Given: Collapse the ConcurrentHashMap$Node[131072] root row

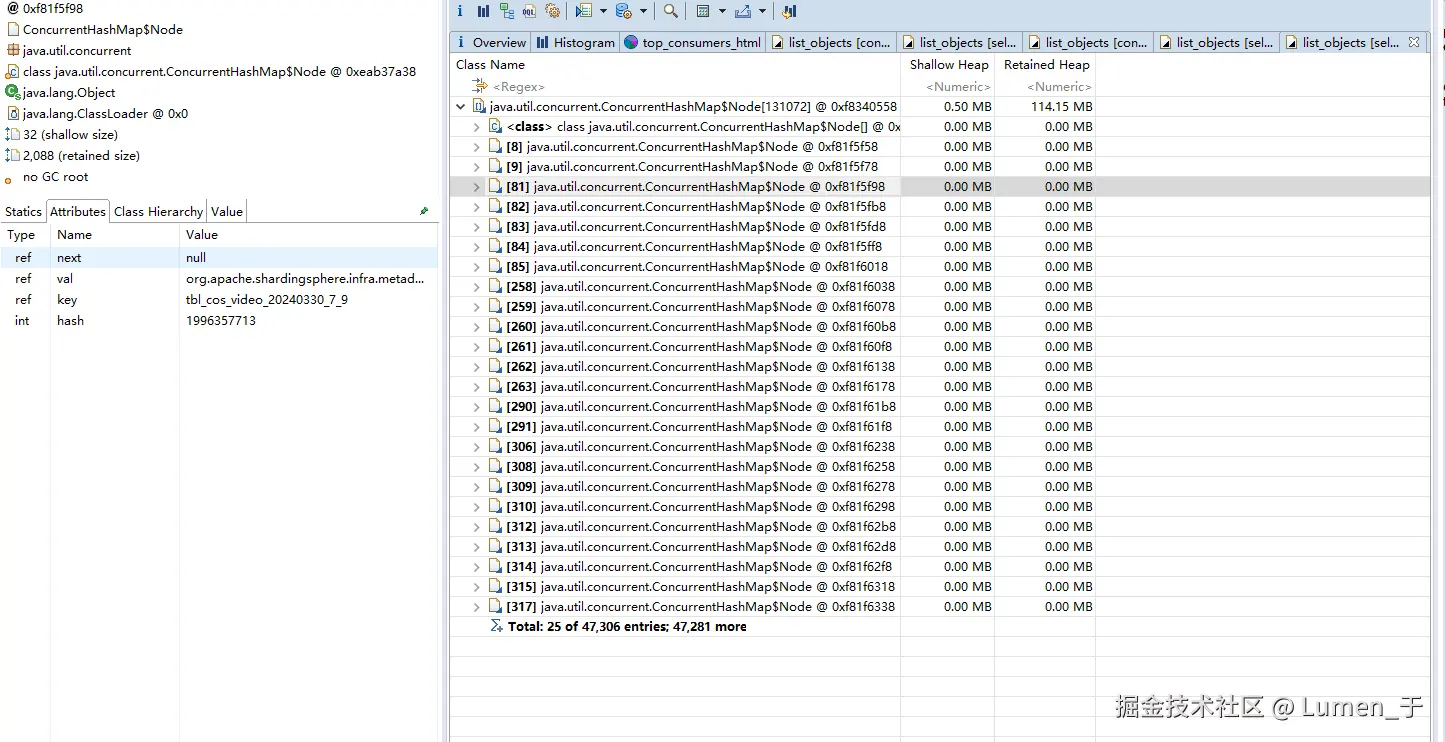Looking at the screenshot, I should [x=460, y=106].
